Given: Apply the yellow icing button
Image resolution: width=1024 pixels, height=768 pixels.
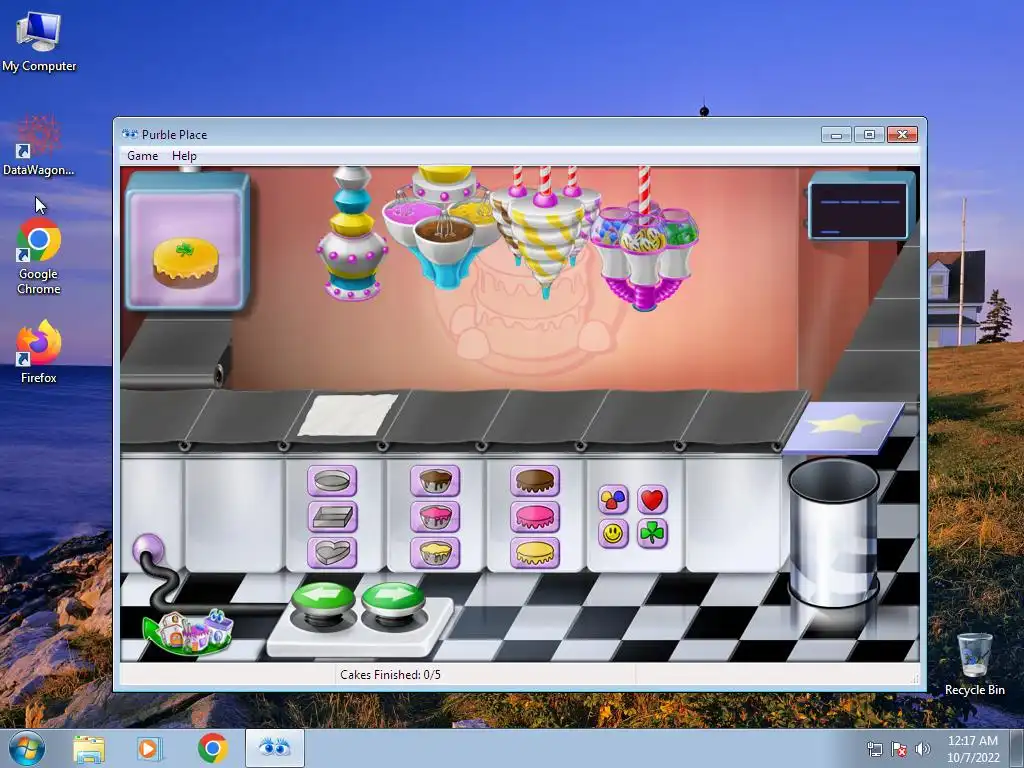Looking at the screenshot, I should [x=535, y=552].
